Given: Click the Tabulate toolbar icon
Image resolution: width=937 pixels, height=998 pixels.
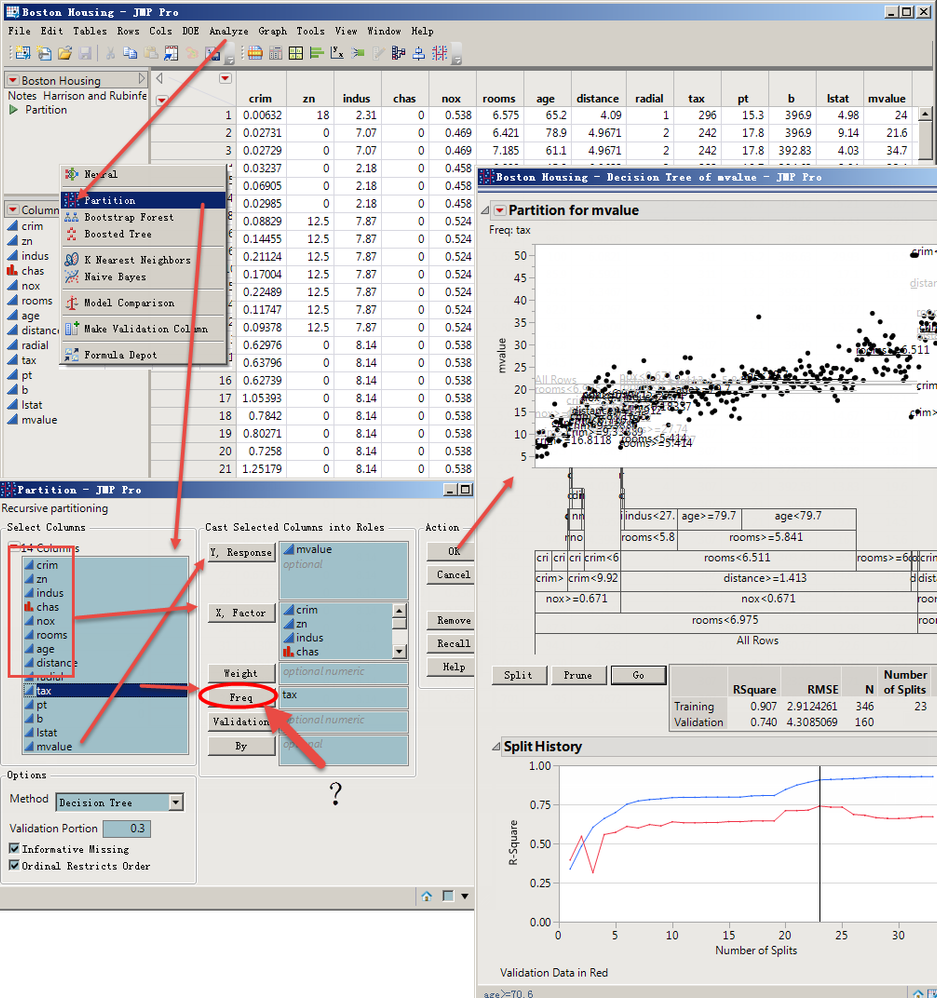Looking at the screenshot, I should 276,53.
